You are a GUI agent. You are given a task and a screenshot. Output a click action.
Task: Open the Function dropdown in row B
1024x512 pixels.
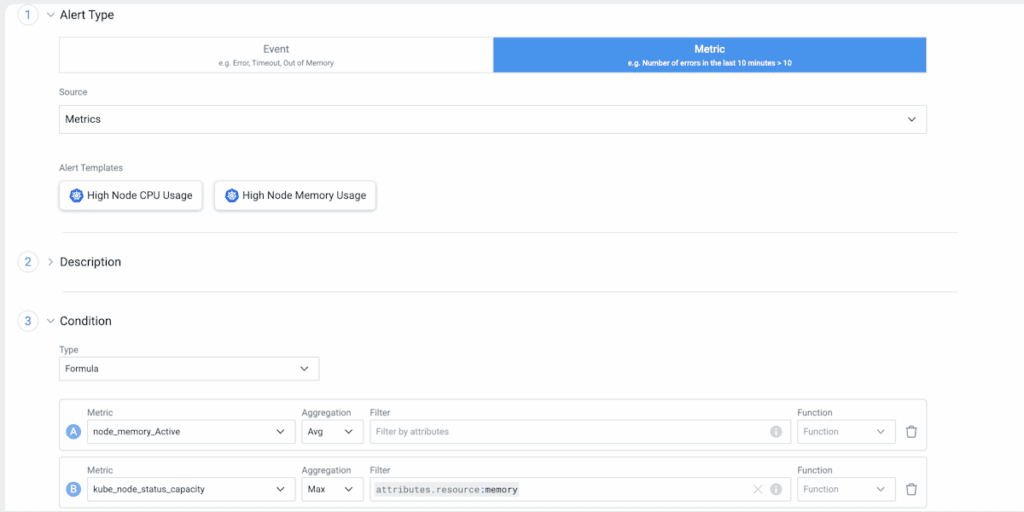(845, 489)
